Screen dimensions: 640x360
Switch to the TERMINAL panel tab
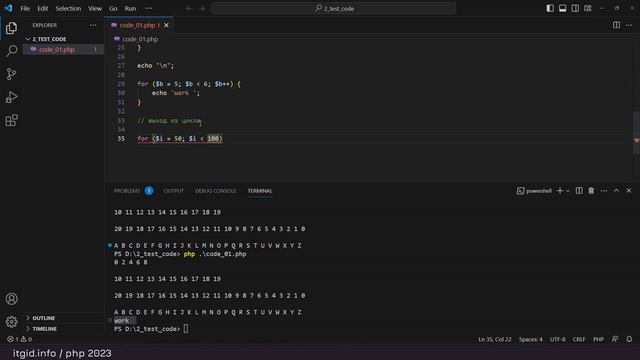pos(260,191)
